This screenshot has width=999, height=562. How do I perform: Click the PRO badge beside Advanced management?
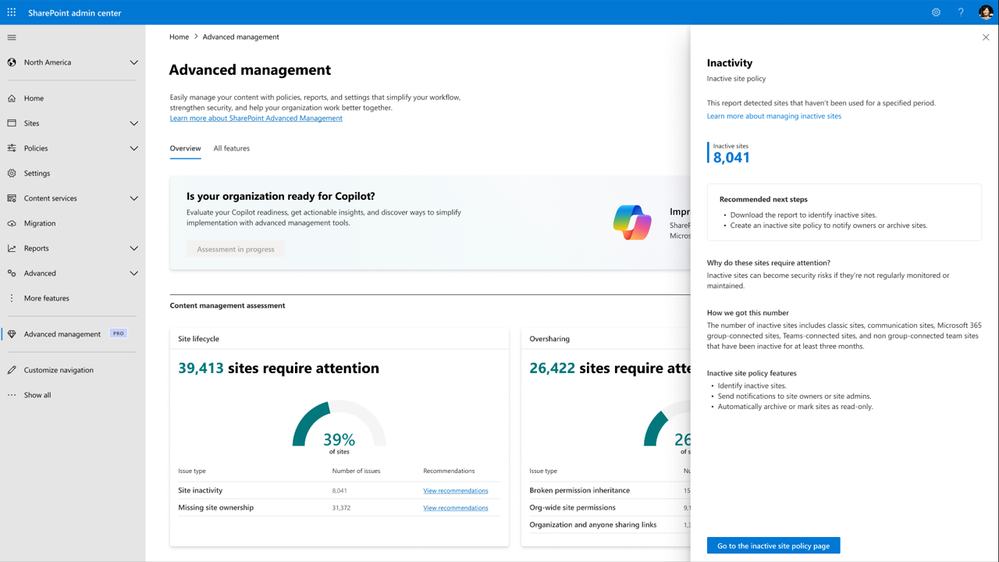click(x=119, y=333)
